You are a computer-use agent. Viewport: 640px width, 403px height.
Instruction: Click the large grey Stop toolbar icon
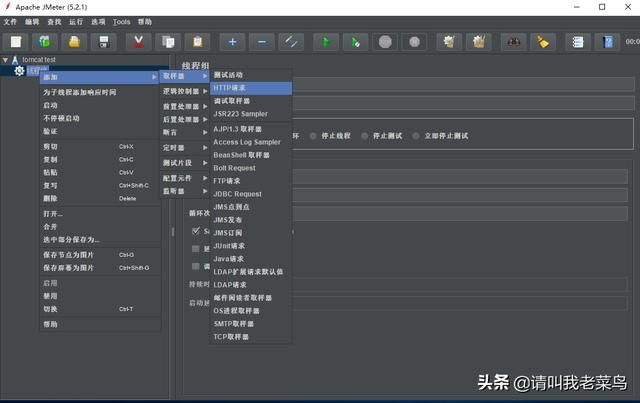pos(385,42)
